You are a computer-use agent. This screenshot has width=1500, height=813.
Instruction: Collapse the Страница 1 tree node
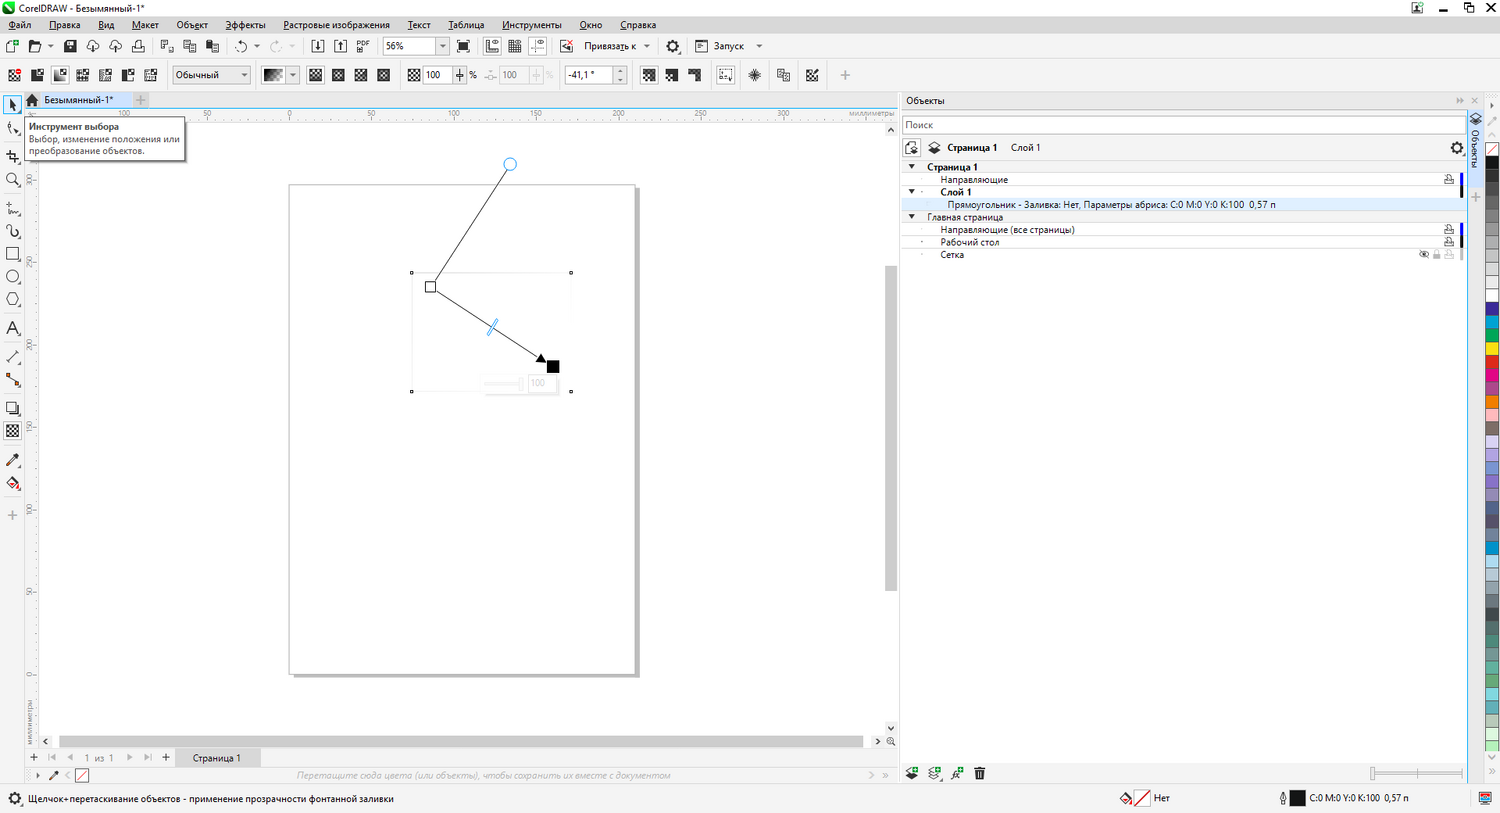[x=912, y=167]
